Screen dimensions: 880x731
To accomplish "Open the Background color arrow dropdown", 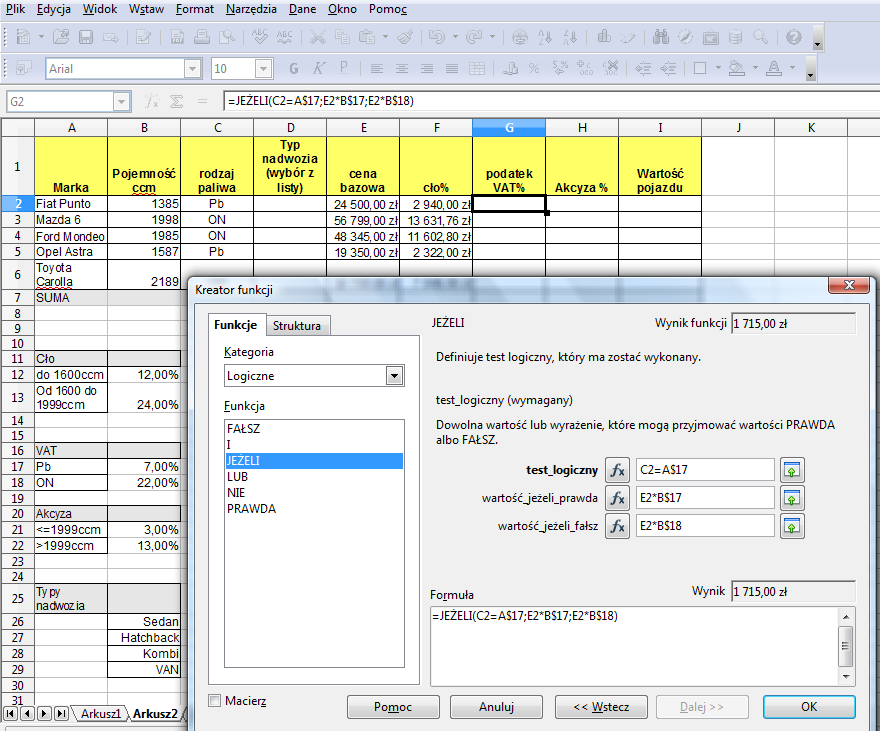I will point(755,68).
